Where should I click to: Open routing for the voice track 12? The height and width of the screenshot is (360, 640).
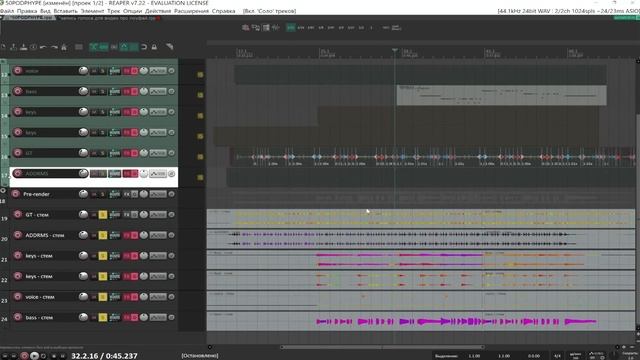click(115, 71)
